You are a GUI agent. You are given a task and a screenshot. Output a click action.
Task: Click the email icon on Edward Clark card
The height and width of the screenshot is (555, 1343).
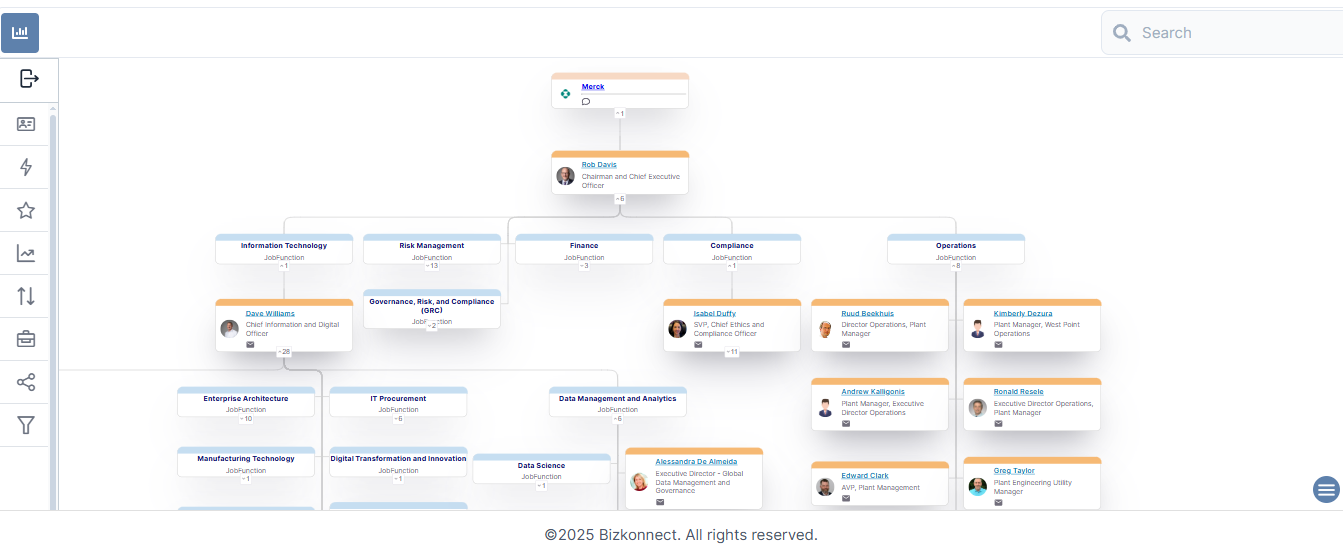846,499
